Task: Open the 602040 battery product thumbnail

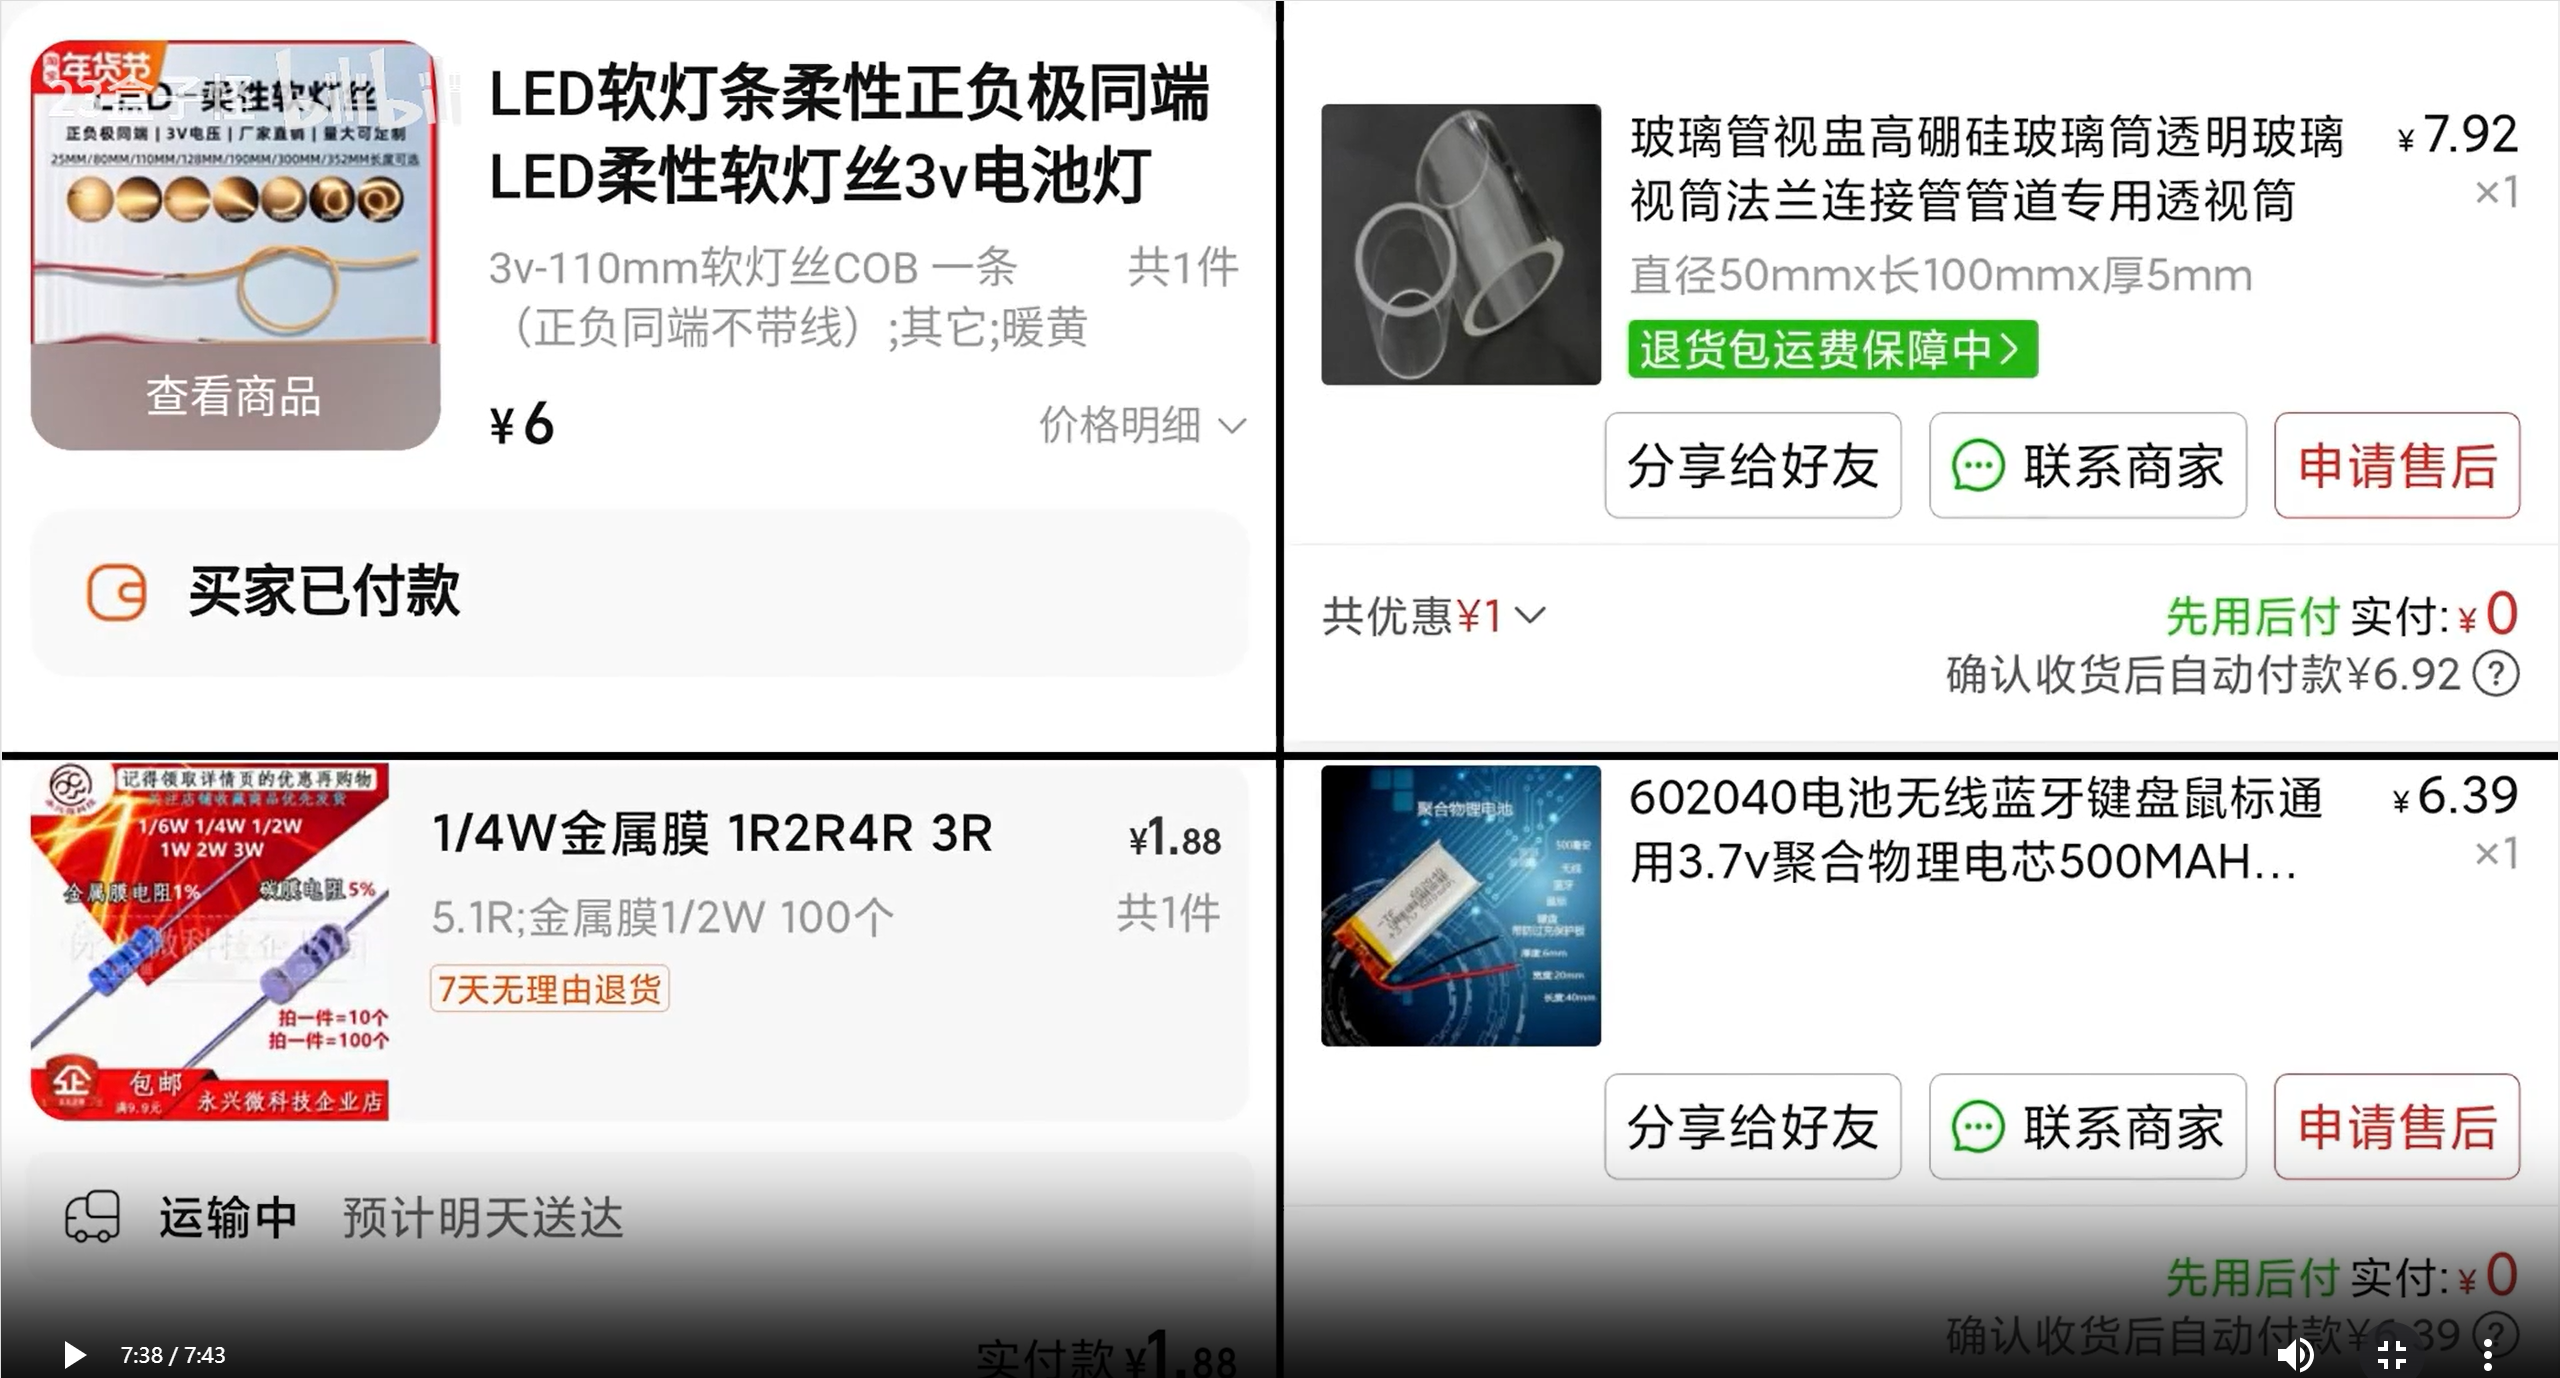Action: pos(1461,906)
